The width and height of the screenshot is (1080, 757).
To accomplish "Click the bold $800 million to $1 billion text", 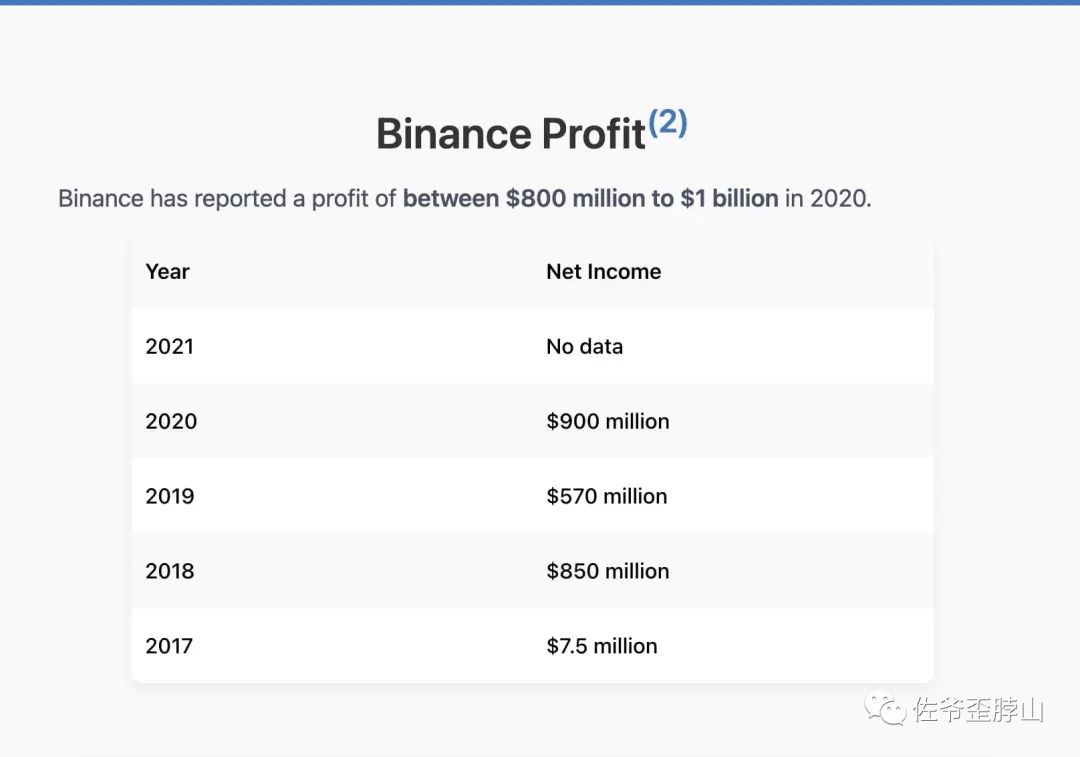I will pos(590,199).
